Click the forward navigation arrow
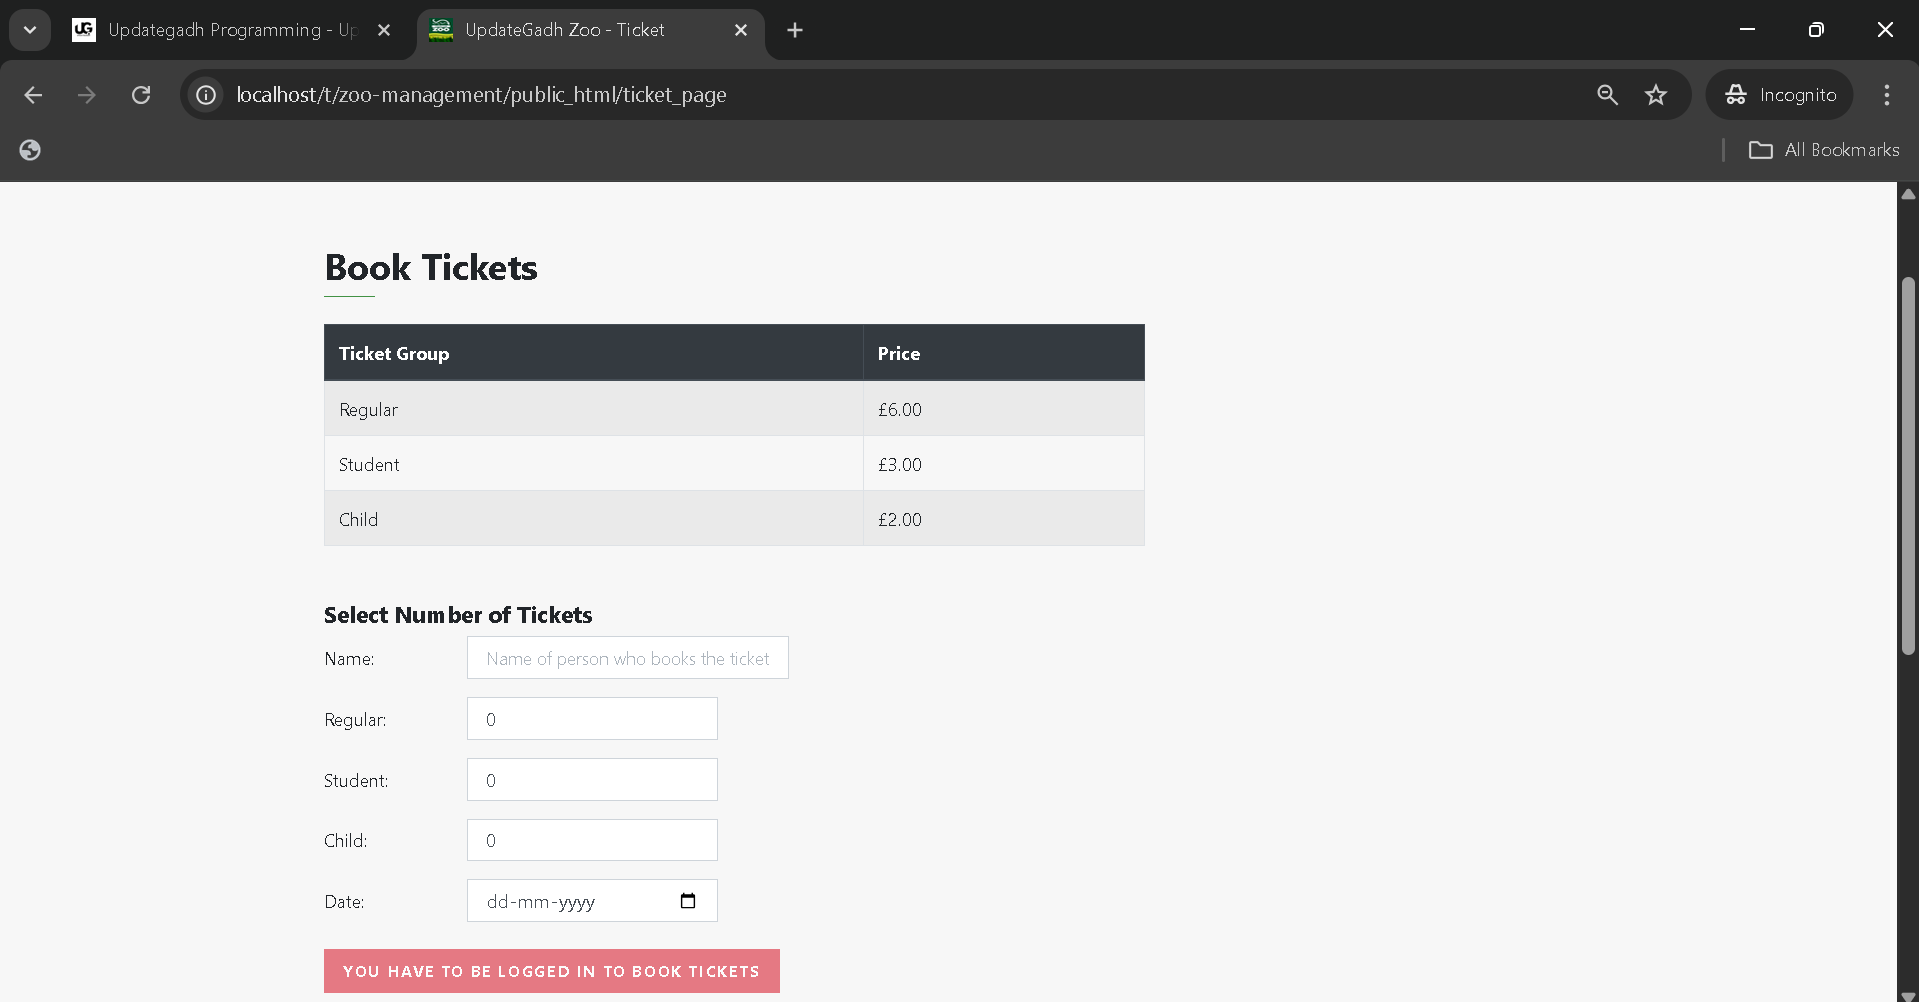Screen dimensions: 1919x1002 (87, 95)
